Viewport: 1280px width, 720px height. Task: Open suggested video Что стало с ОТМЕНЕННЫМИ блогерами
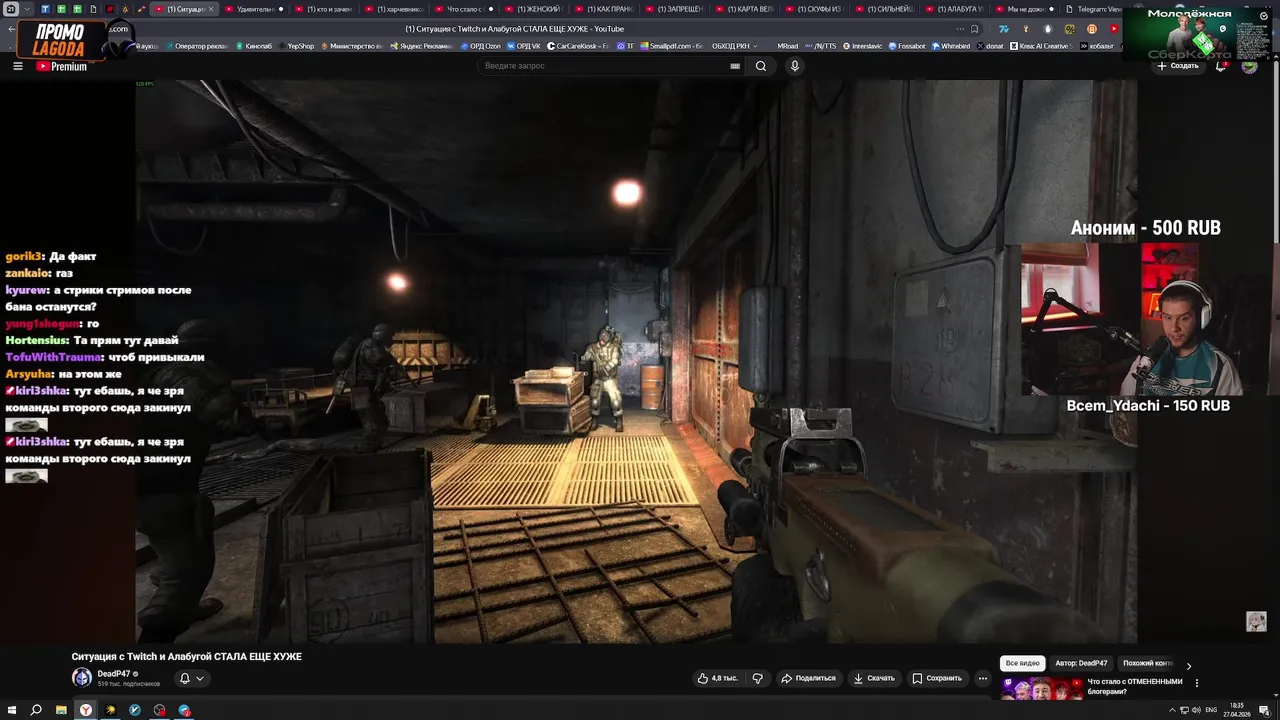click(x=1134, y=686)
